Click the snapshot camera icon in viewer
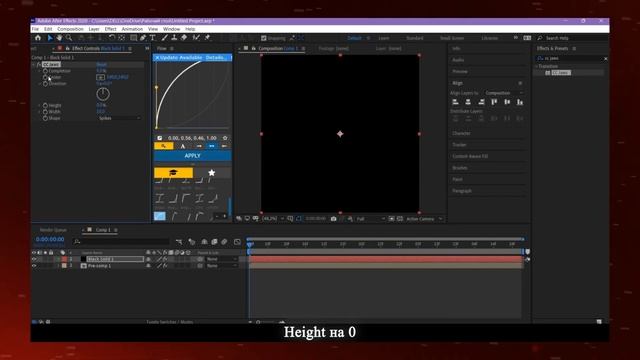The height and width of the screenshot is (360, 640). tap(333, 219)
